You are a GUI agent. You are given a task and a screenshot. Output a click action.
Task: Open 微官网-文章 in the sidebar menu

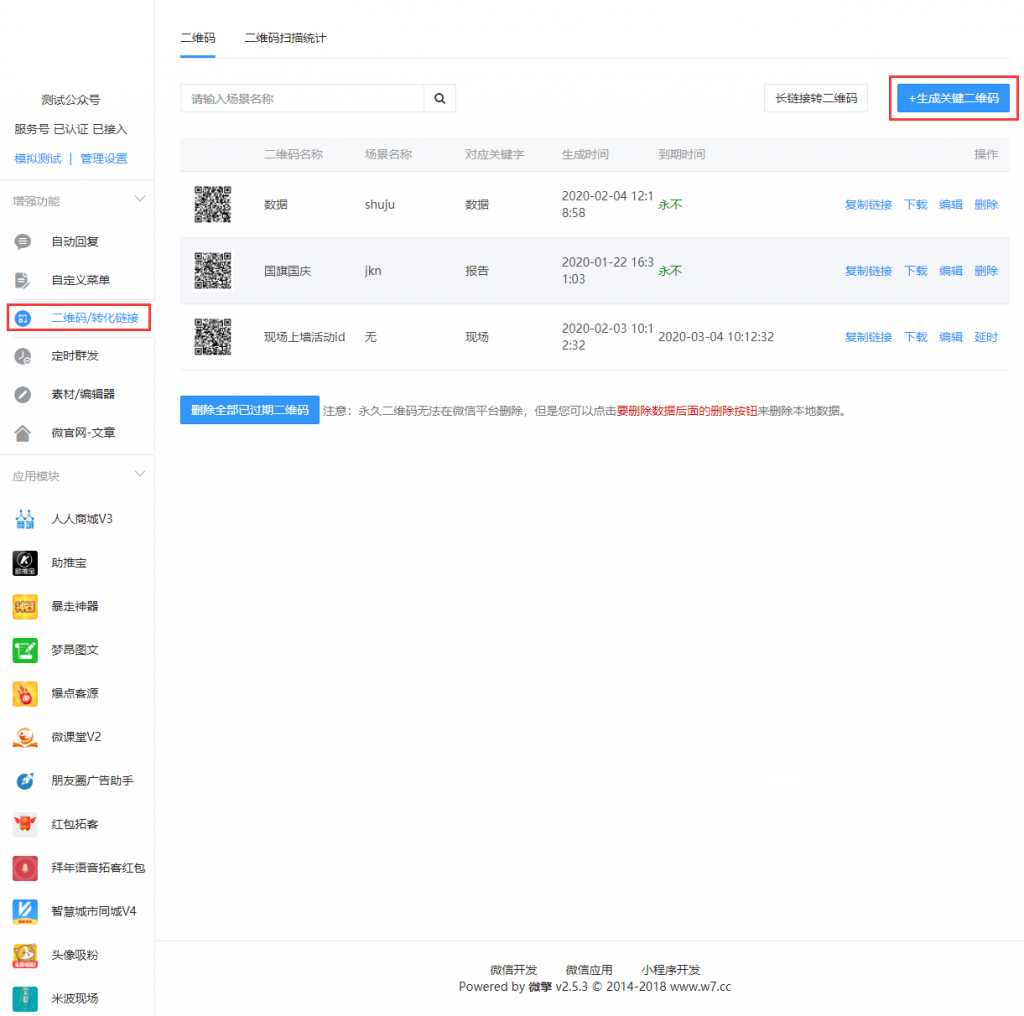click(x=83, y=433)
